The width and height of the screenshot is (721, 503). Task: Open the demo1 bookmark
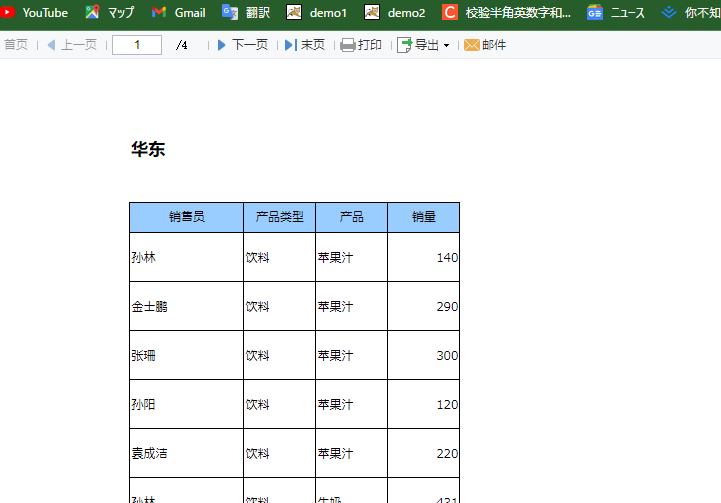click(316, 12)
